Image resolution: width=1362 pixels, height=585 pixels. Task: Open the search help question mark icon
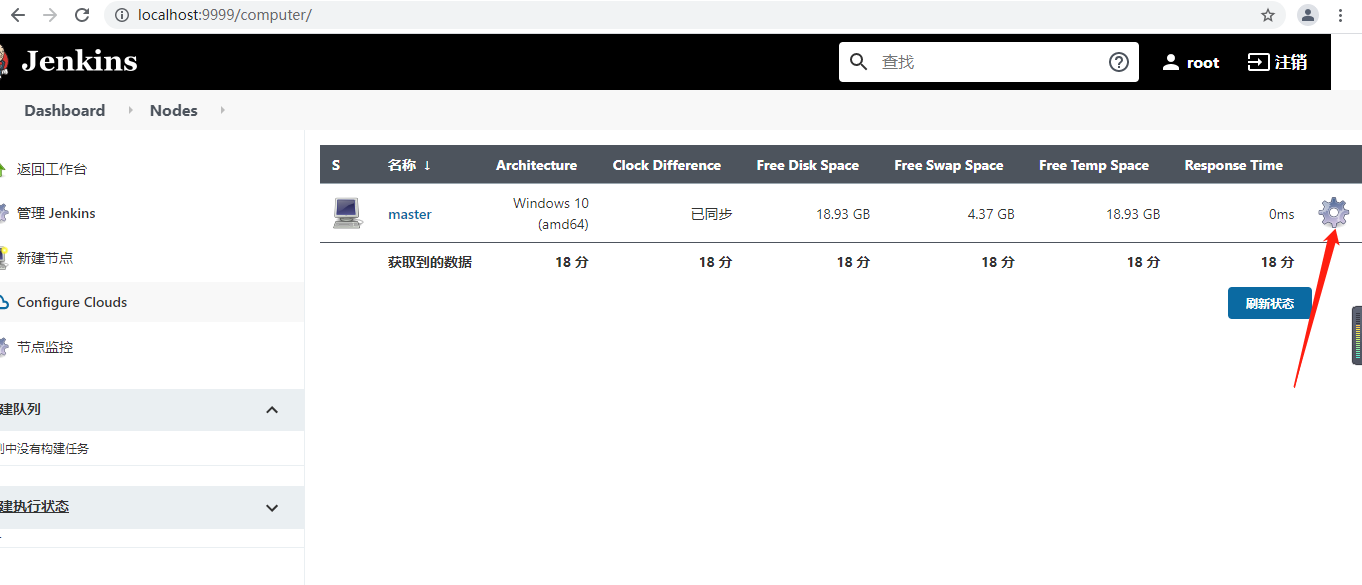(x=1119, y=62)
